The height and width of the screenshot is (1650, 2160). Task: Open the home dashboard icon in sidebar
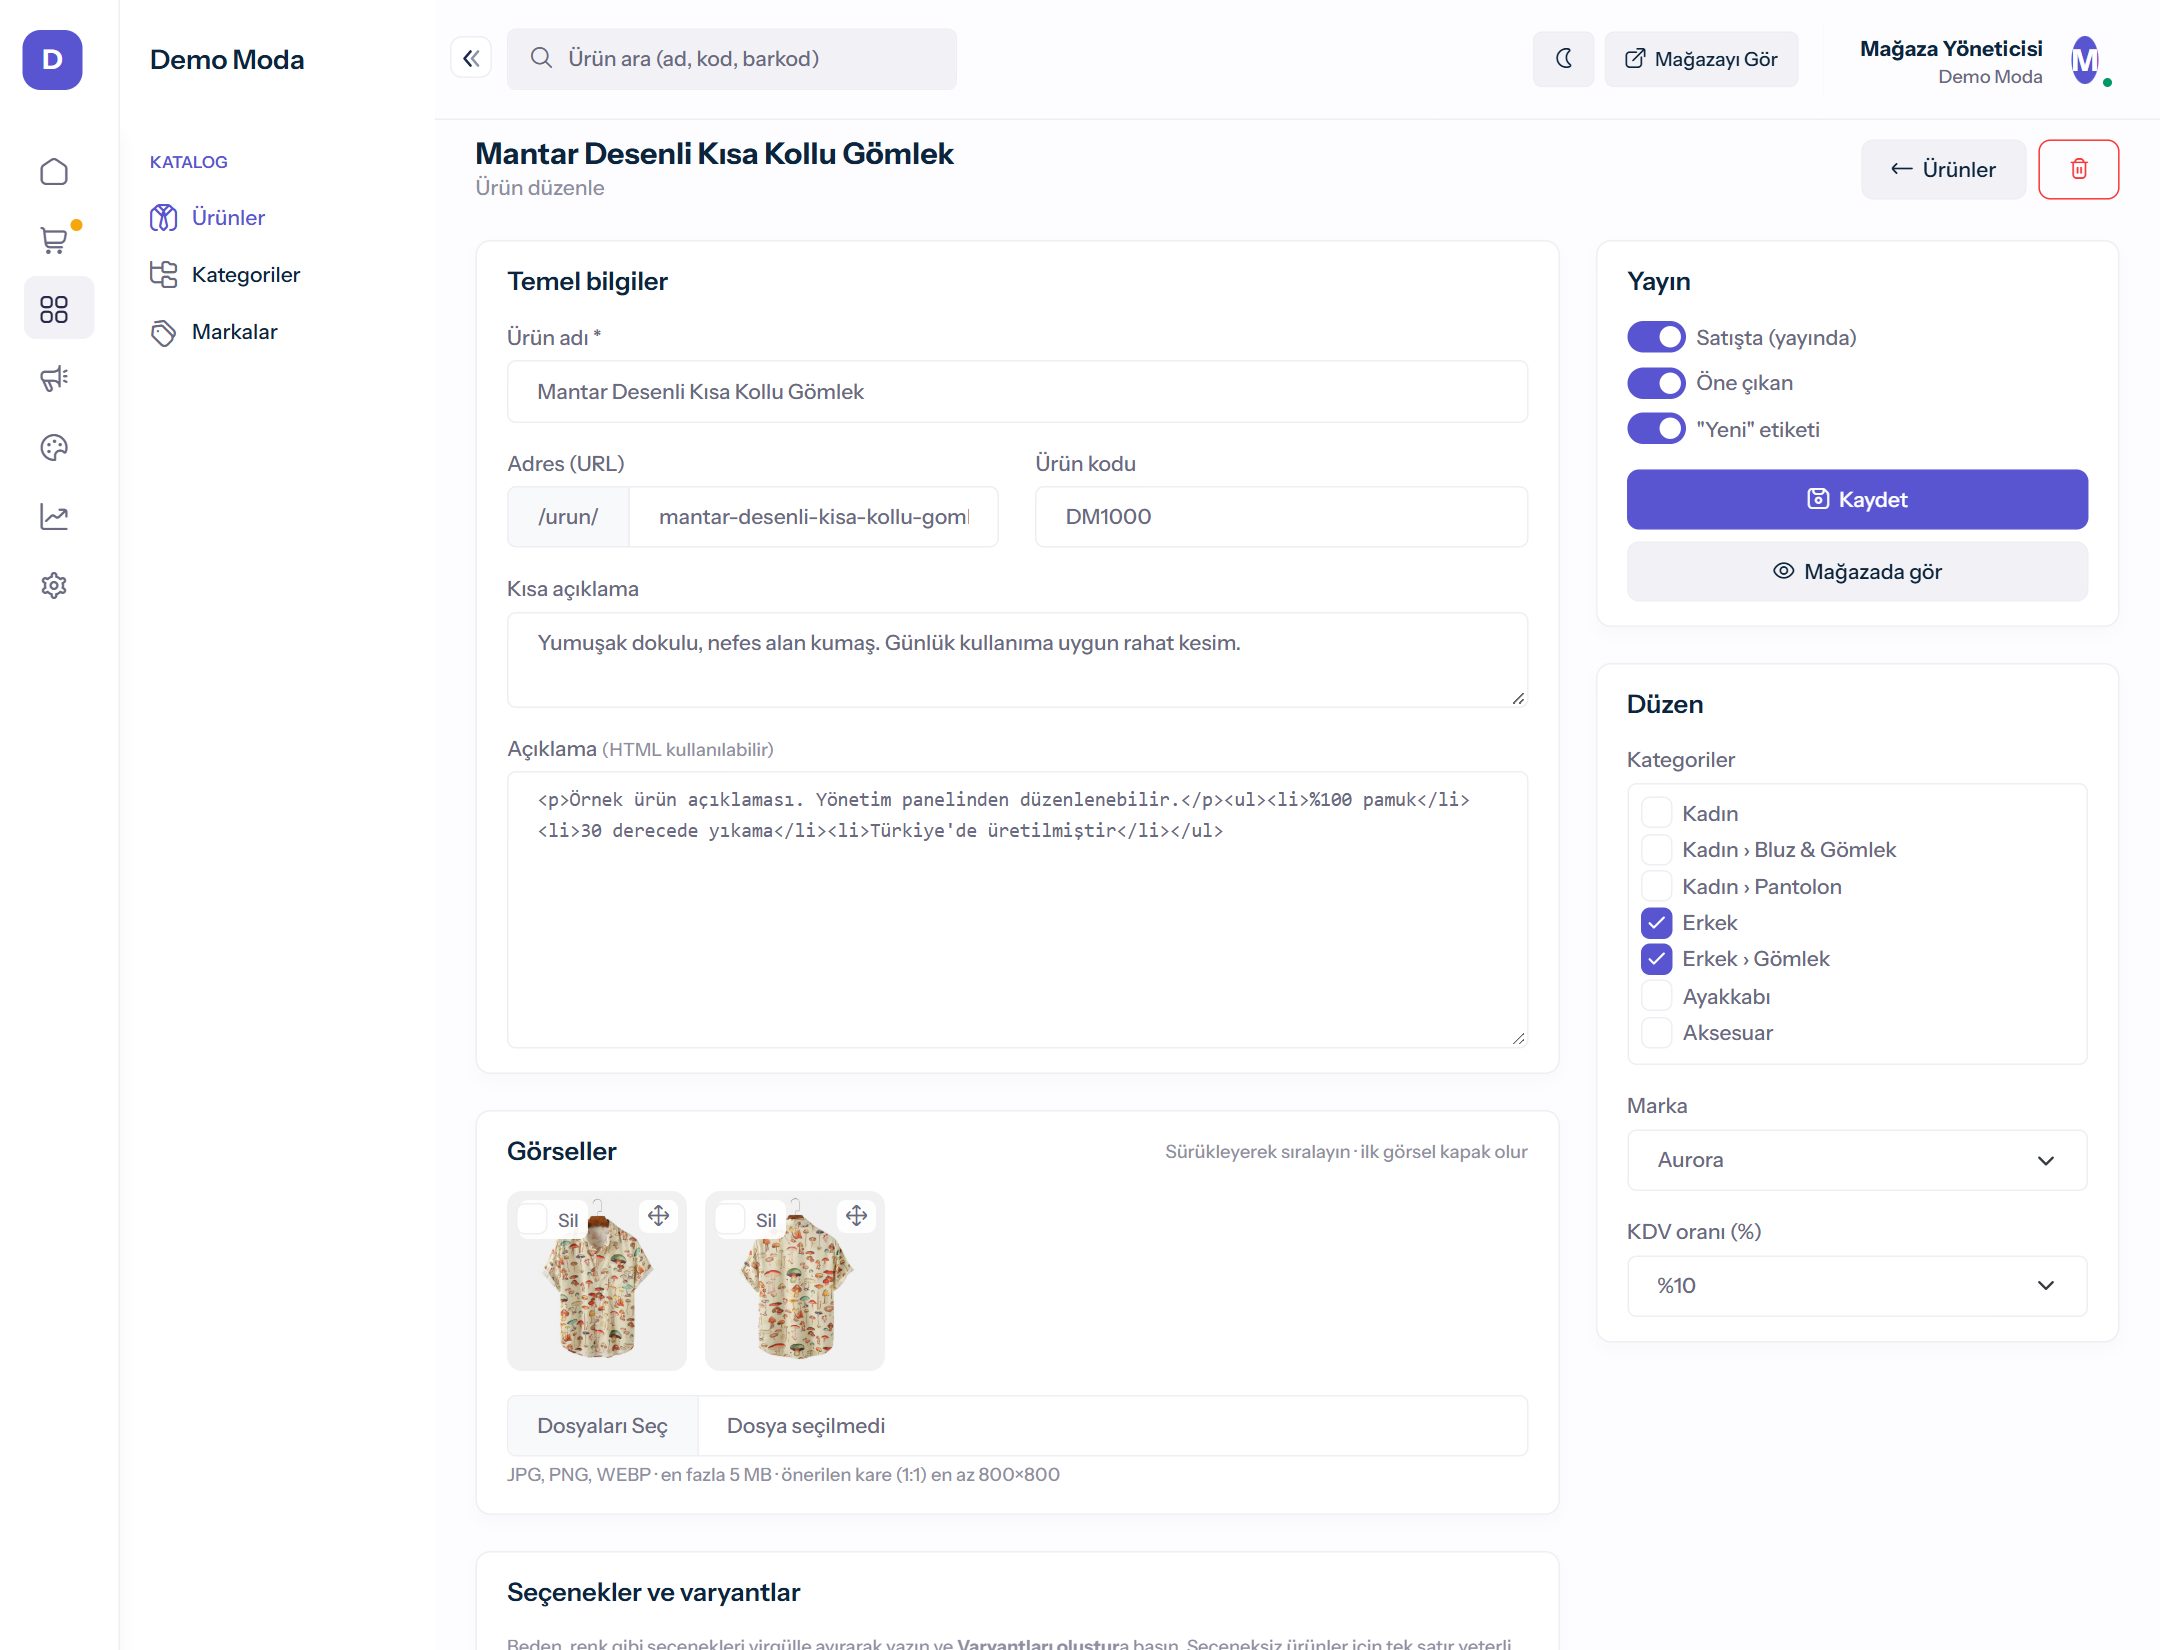[x=54, y=172]
